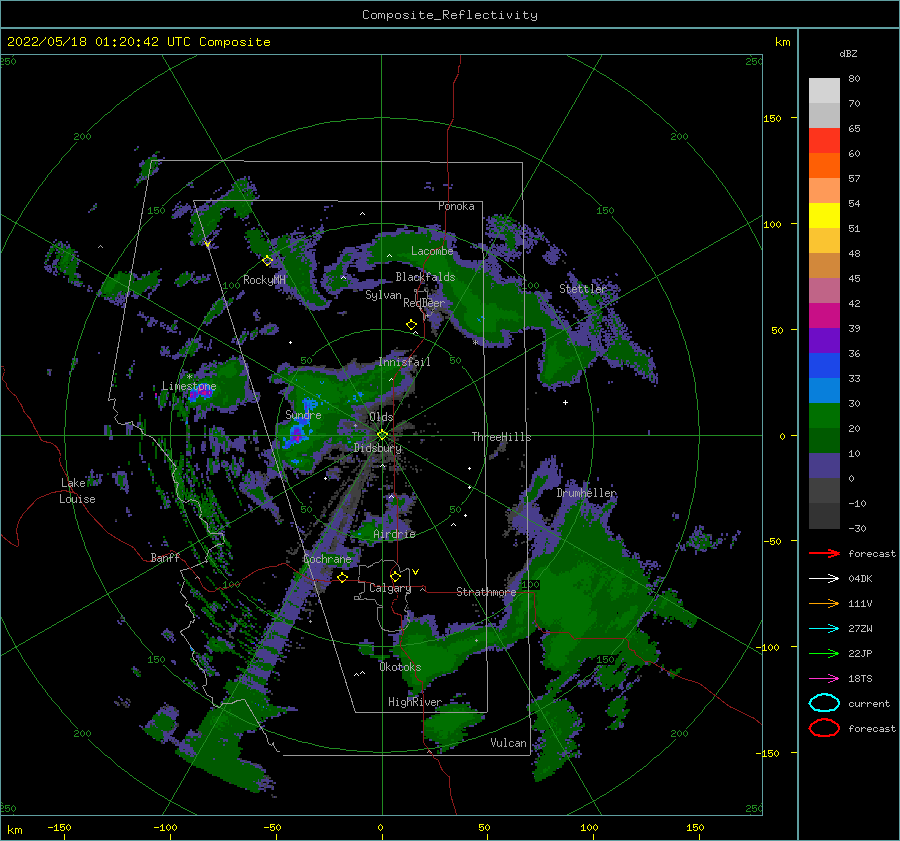Select the light gray swatch between 80 and 70 dBZ
900x841 pixels.
tap(824, 91)
